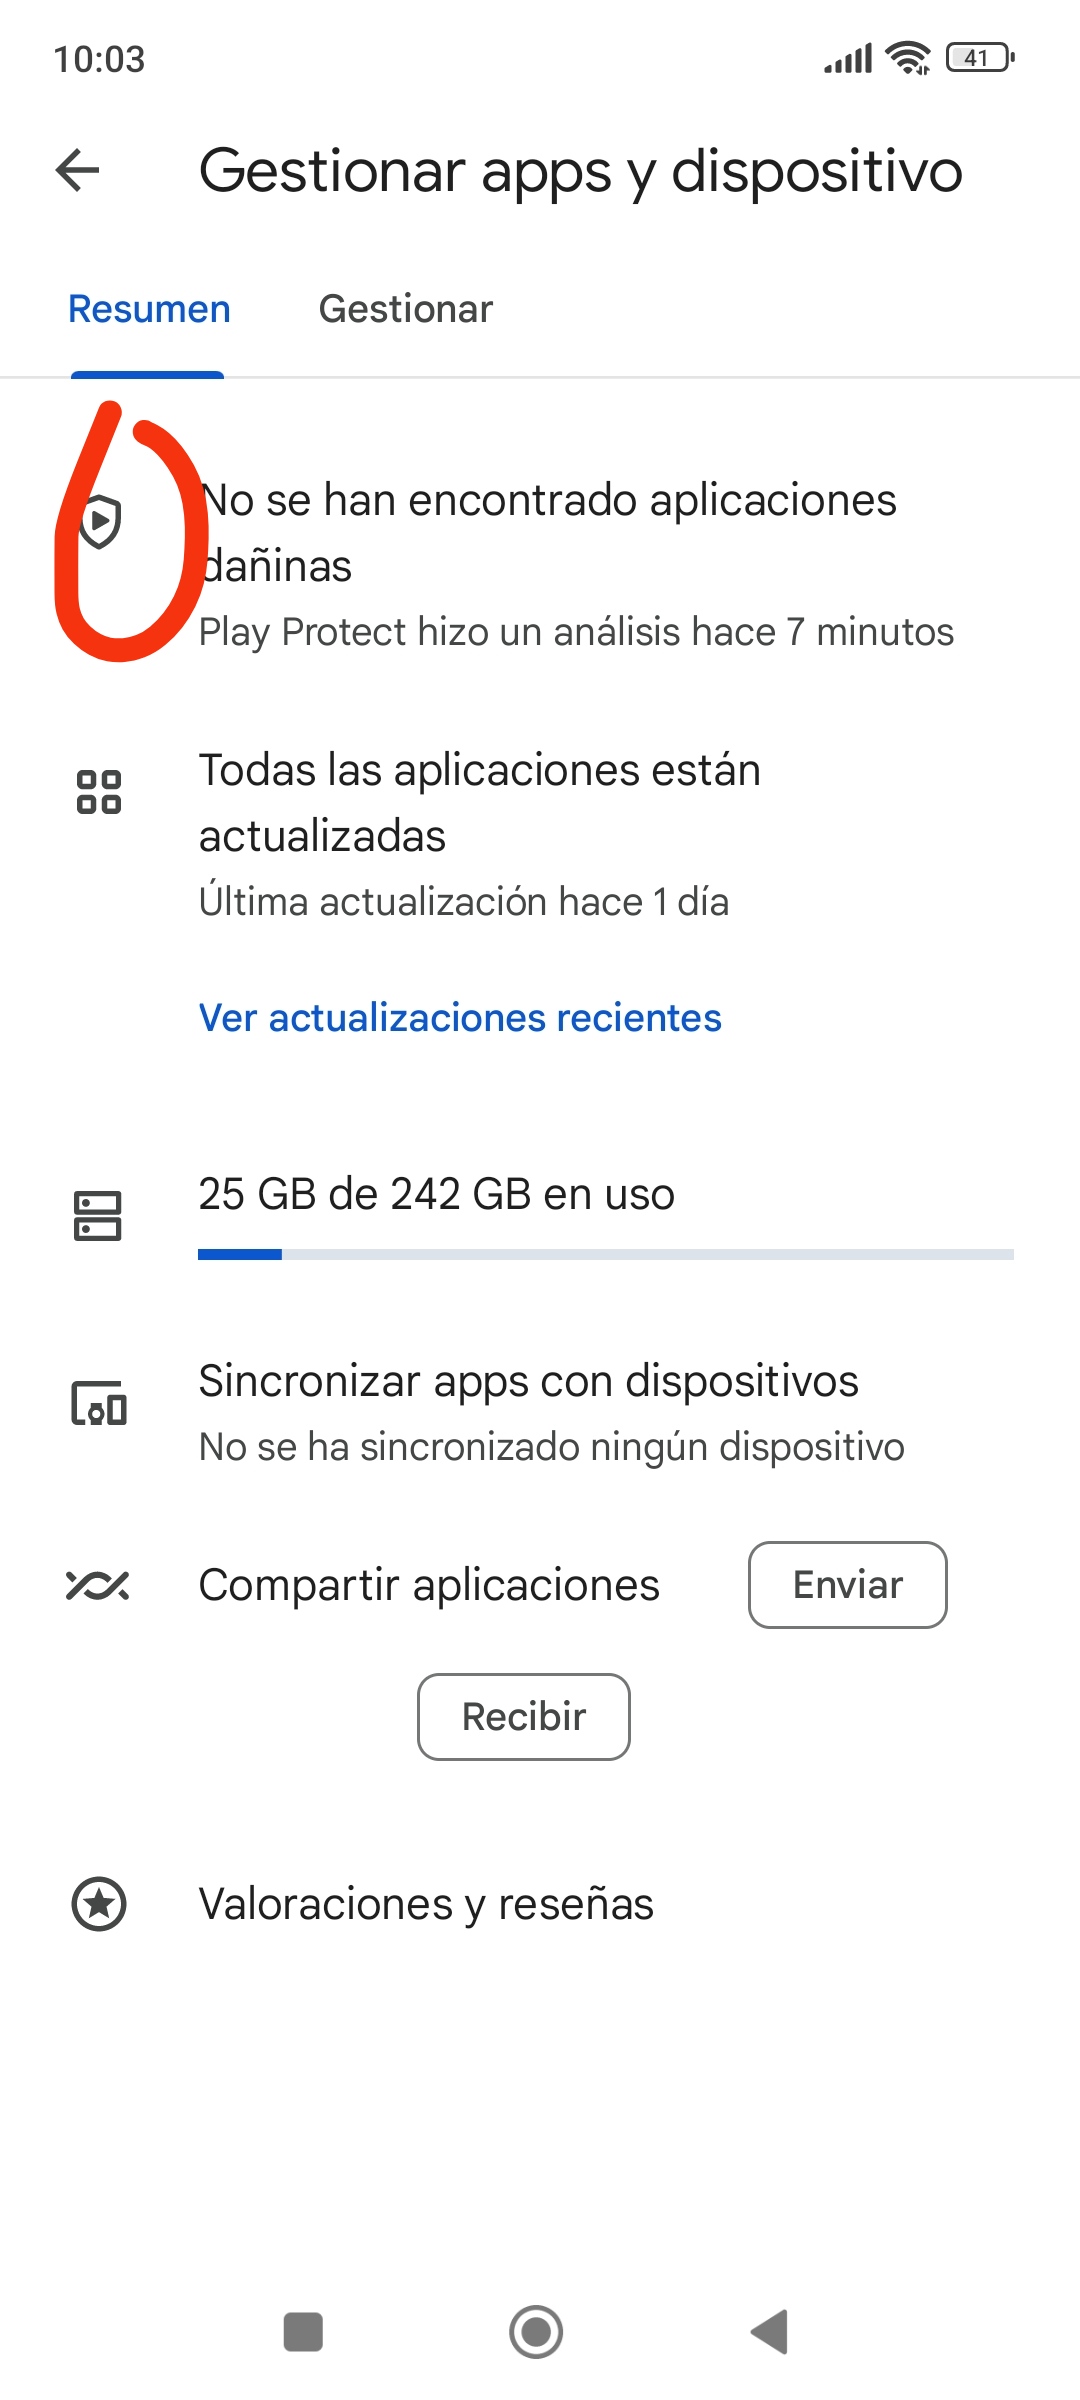
Task: Tap the share apps crossed-arrows icon
Action: pos(98,1585)
